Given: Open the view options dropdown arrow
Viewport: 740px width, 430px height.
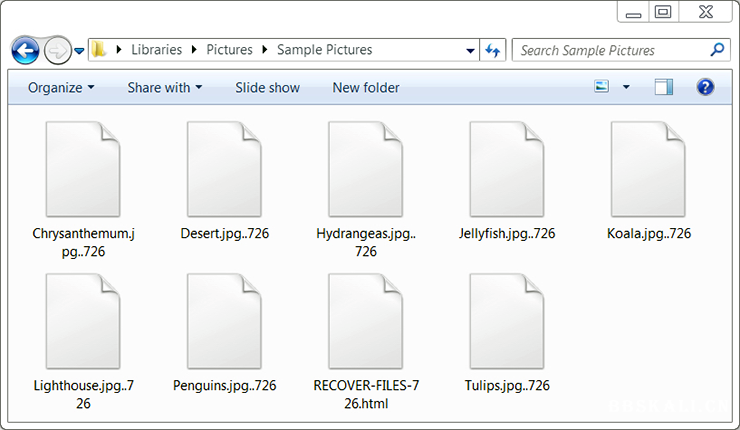Looking at the screenshot, I should [626, 87].
